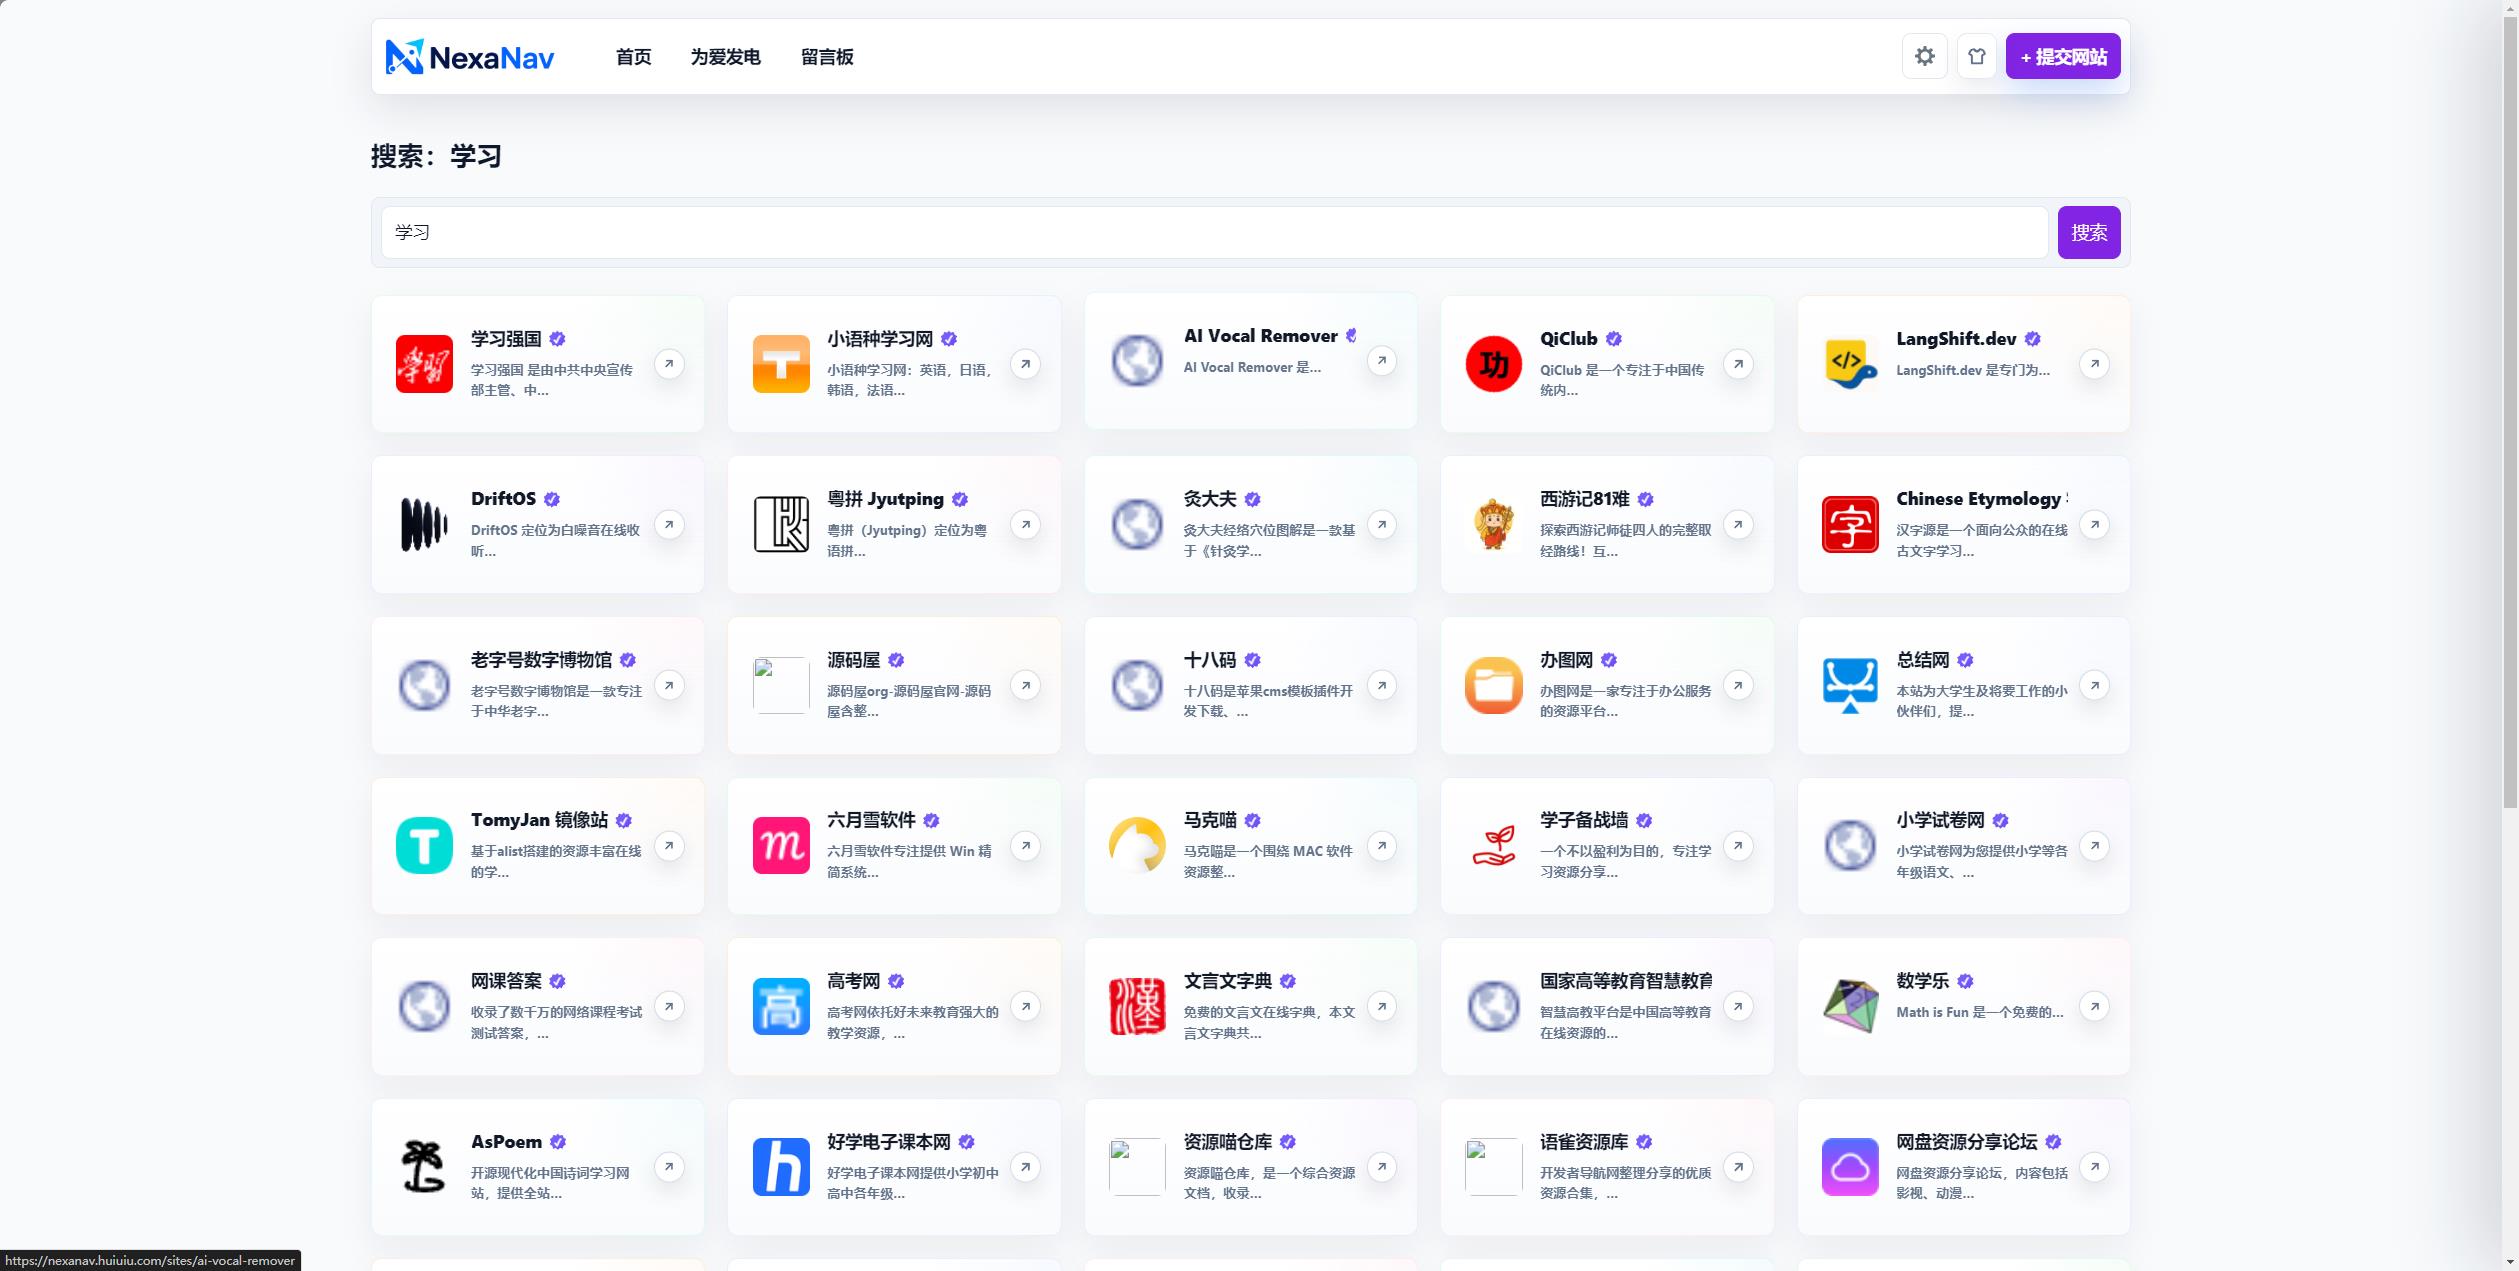Click the blue h 好学电子课本网 logo
Image resolution: width=2519 pixels, height=1271 pixels.
click(781, 1167)
